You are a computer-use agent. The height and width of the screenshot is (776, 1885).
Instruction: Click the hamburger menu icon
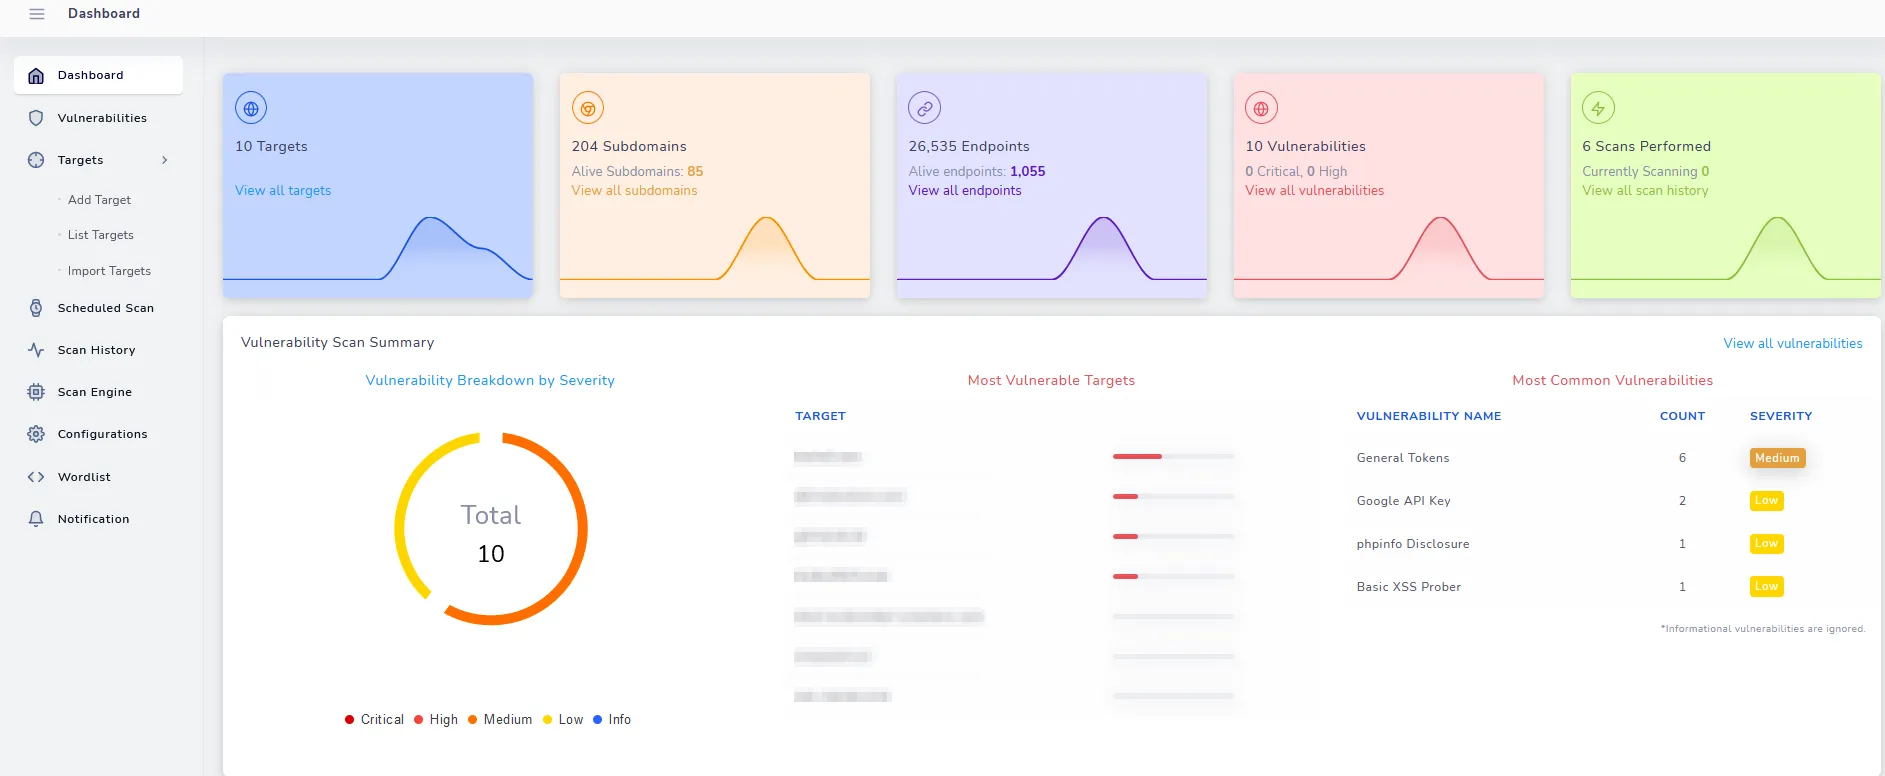pyautogui.click(x=37, y=14)
